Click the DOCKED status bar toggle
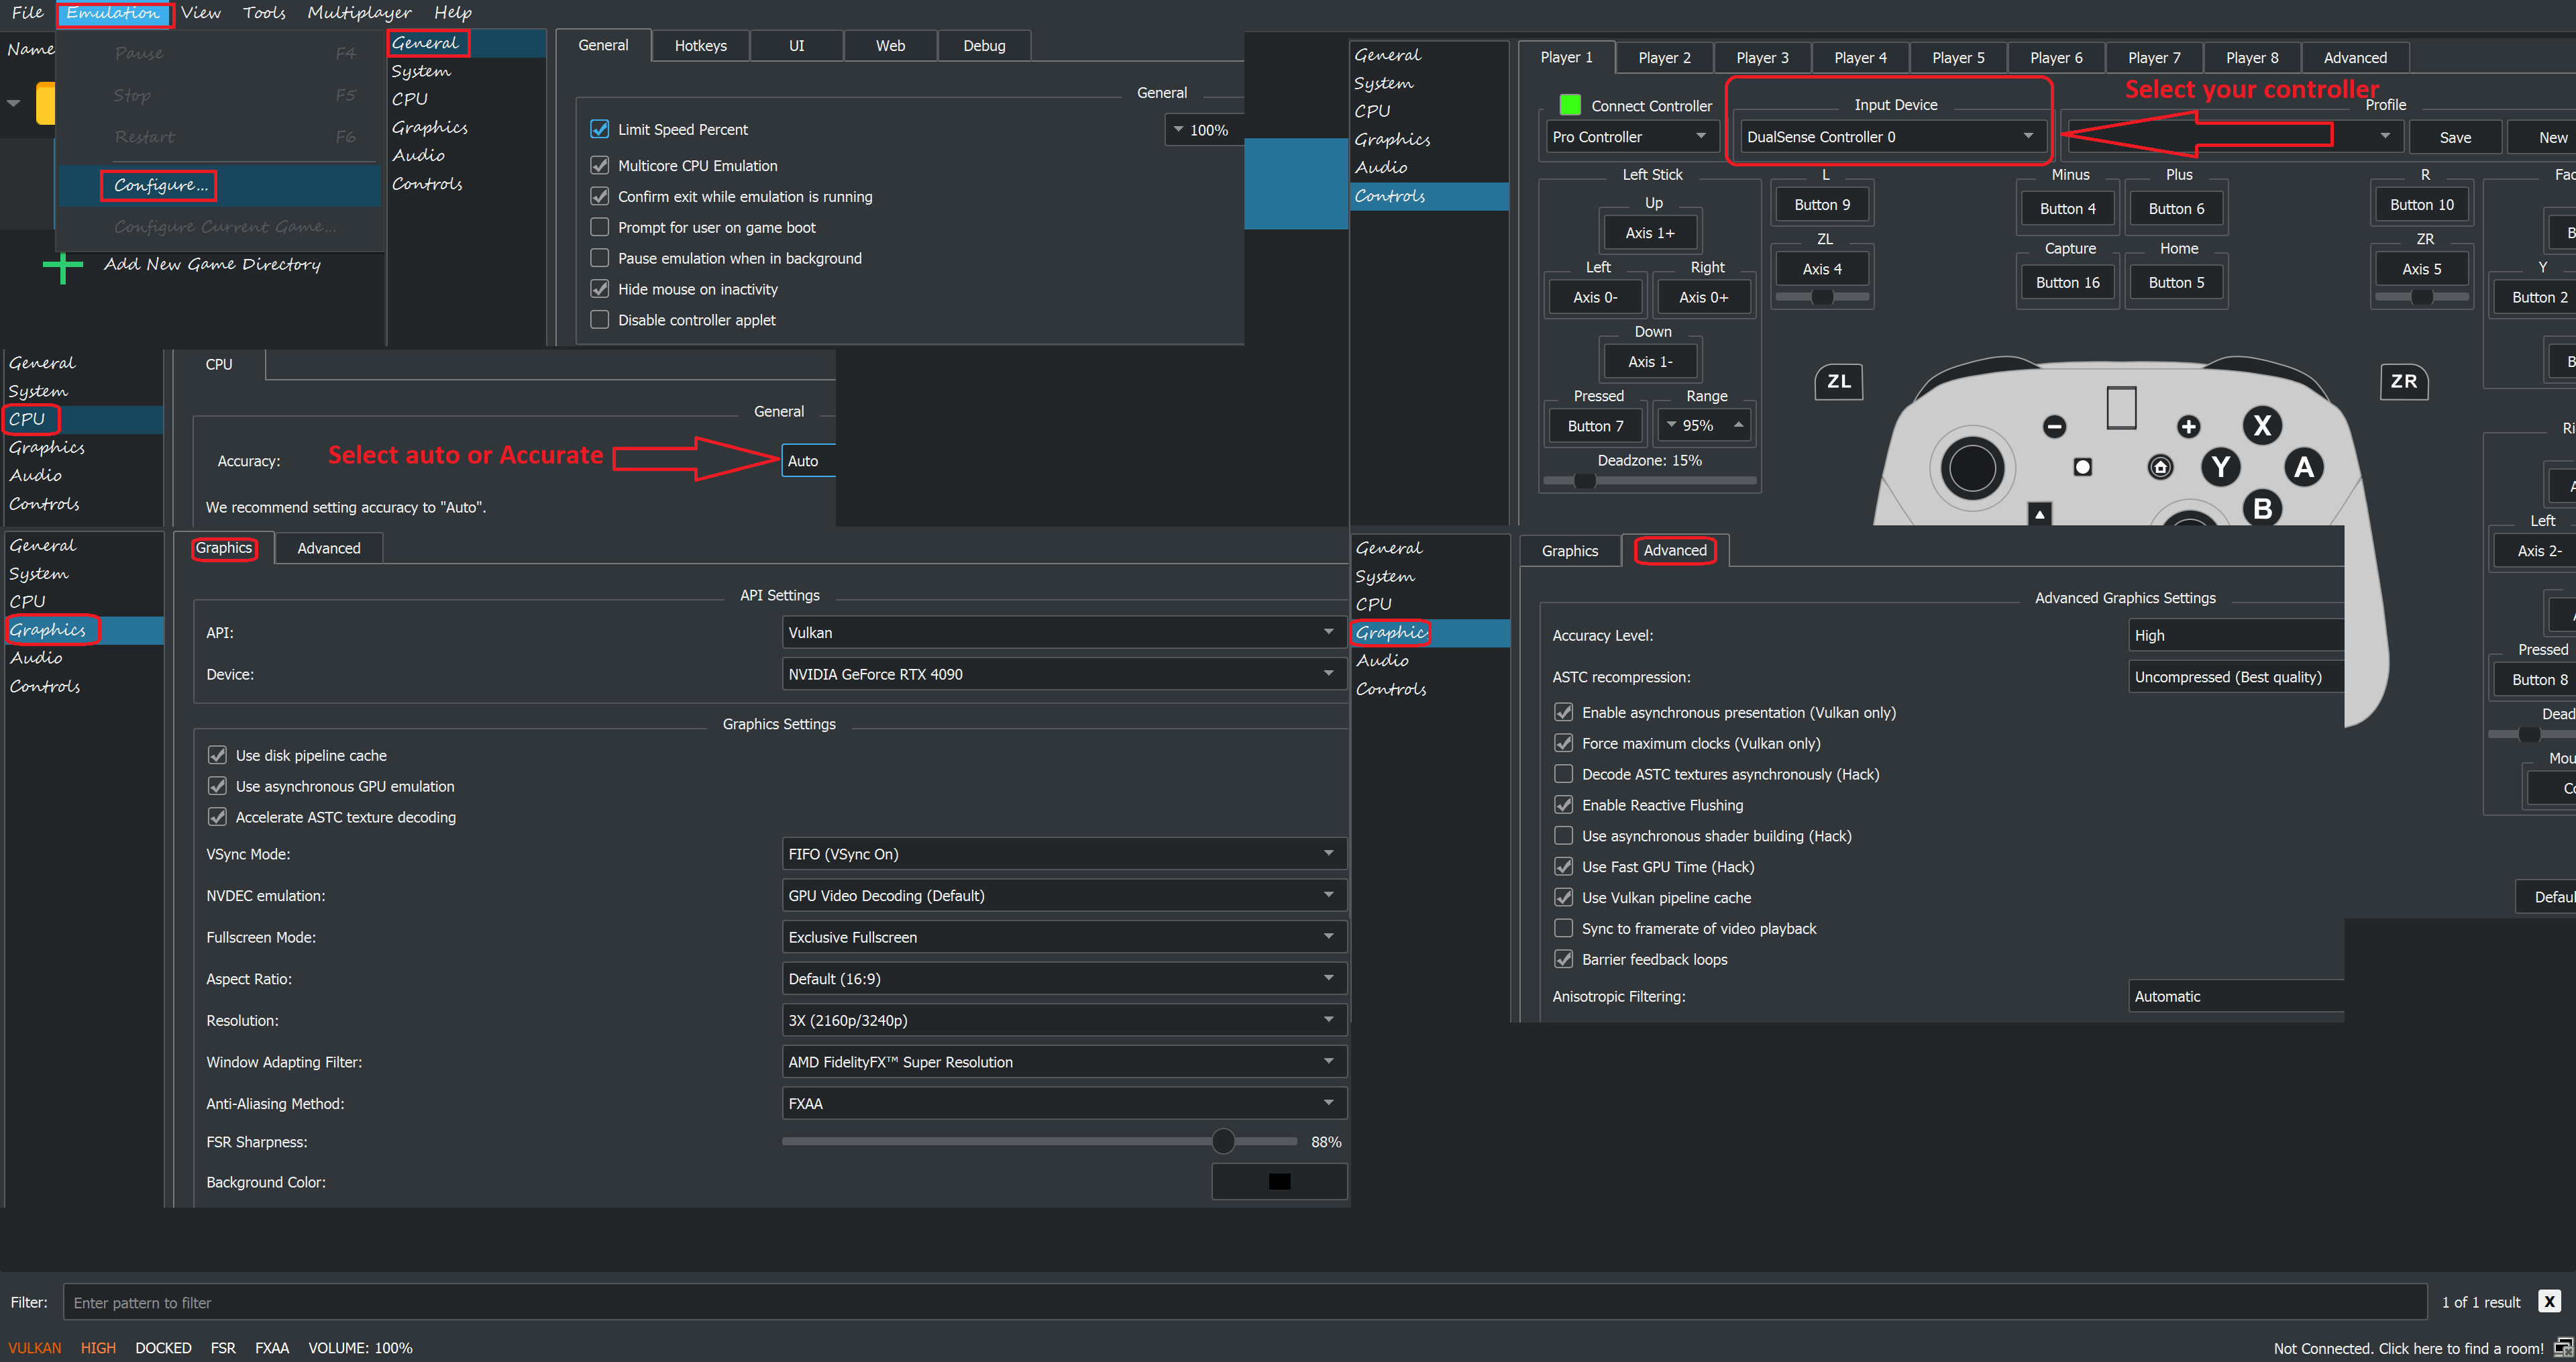The height and width of the screenshot is (1362, 2576). click(163, 1347)
